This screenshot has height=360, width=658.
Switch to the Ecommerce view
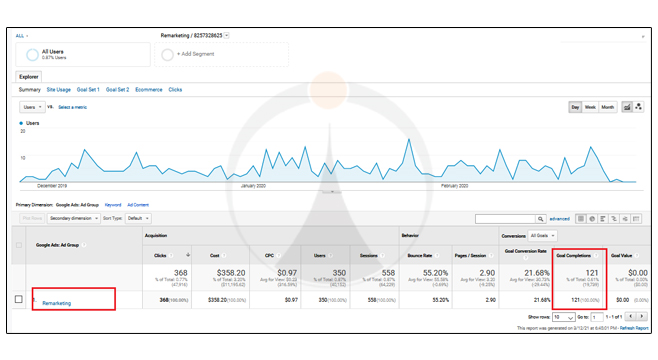coord(149,90)
